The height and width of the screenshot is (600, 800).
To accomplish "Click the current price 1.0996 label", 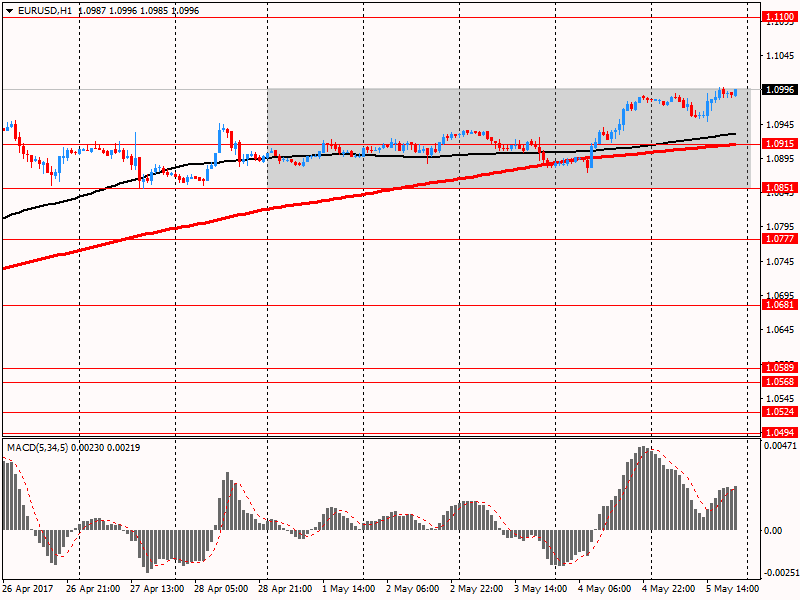I will tap(779, 90).
